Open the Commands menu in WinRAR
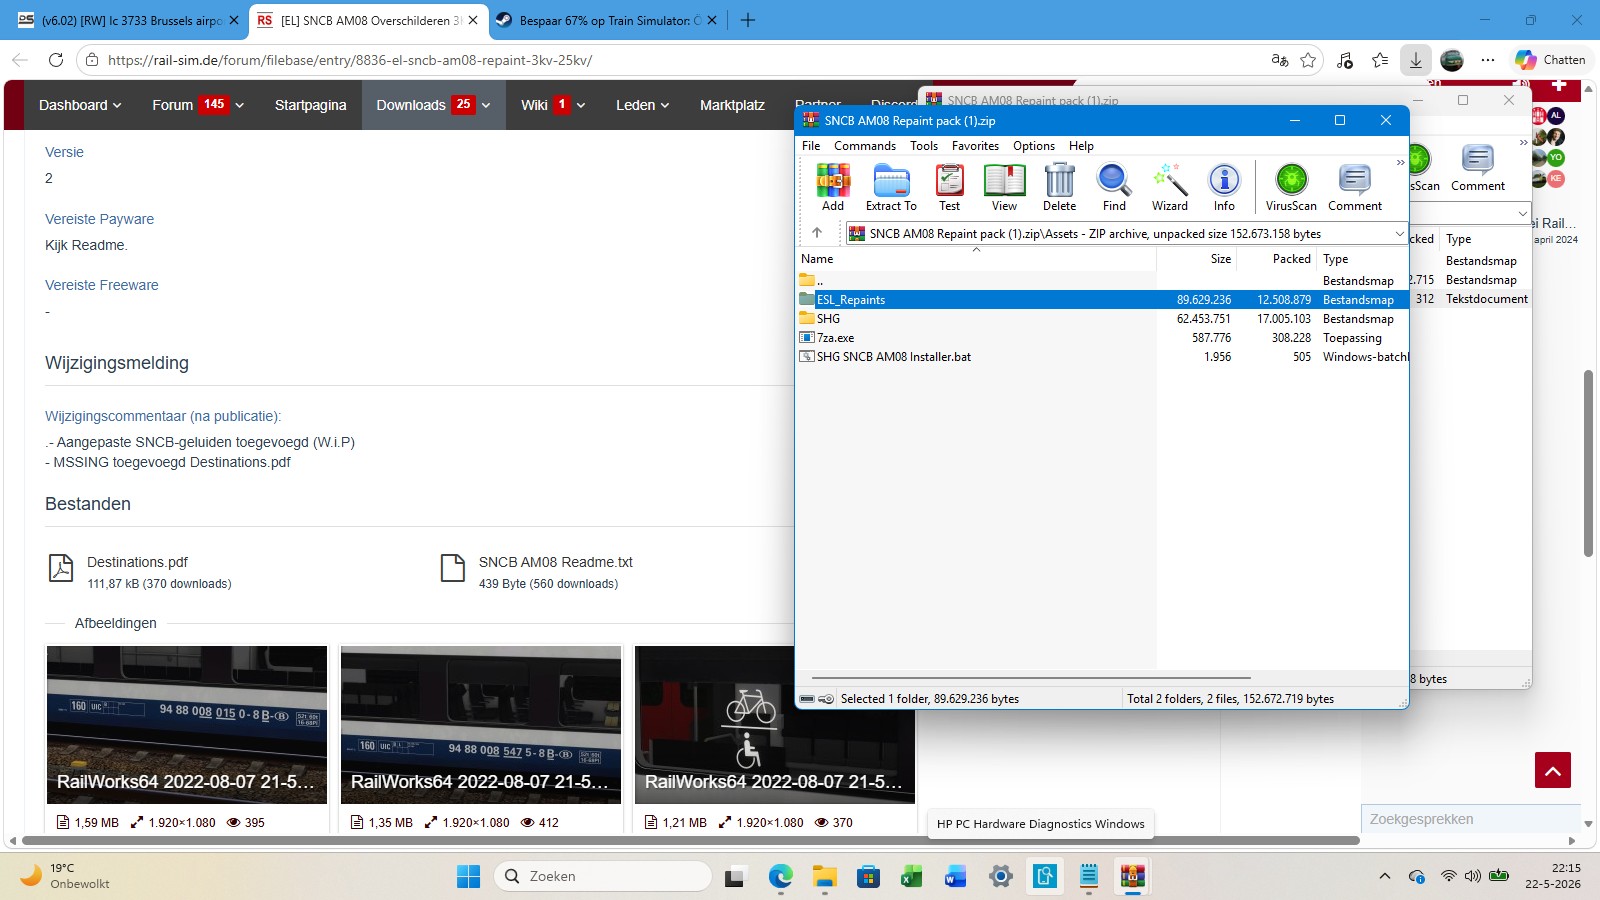Screen dimensions: 1600x900 click(x=865, y=146)
